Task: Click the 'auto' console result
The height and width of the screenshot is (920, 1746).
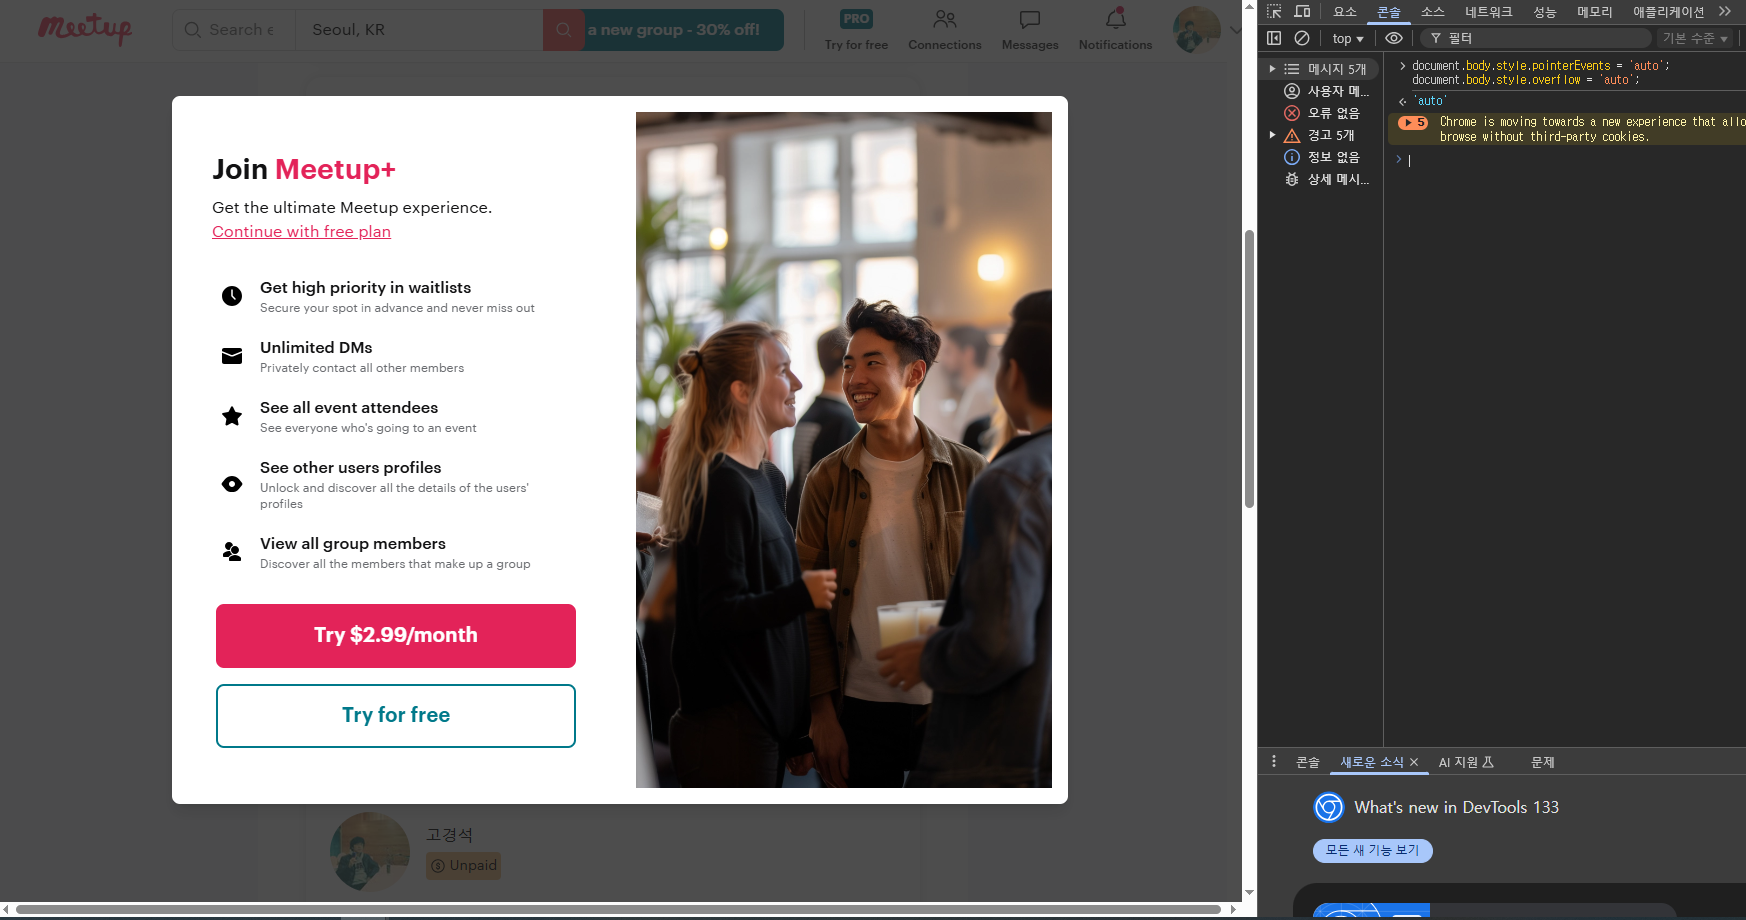Action: tap(1430, 101)
